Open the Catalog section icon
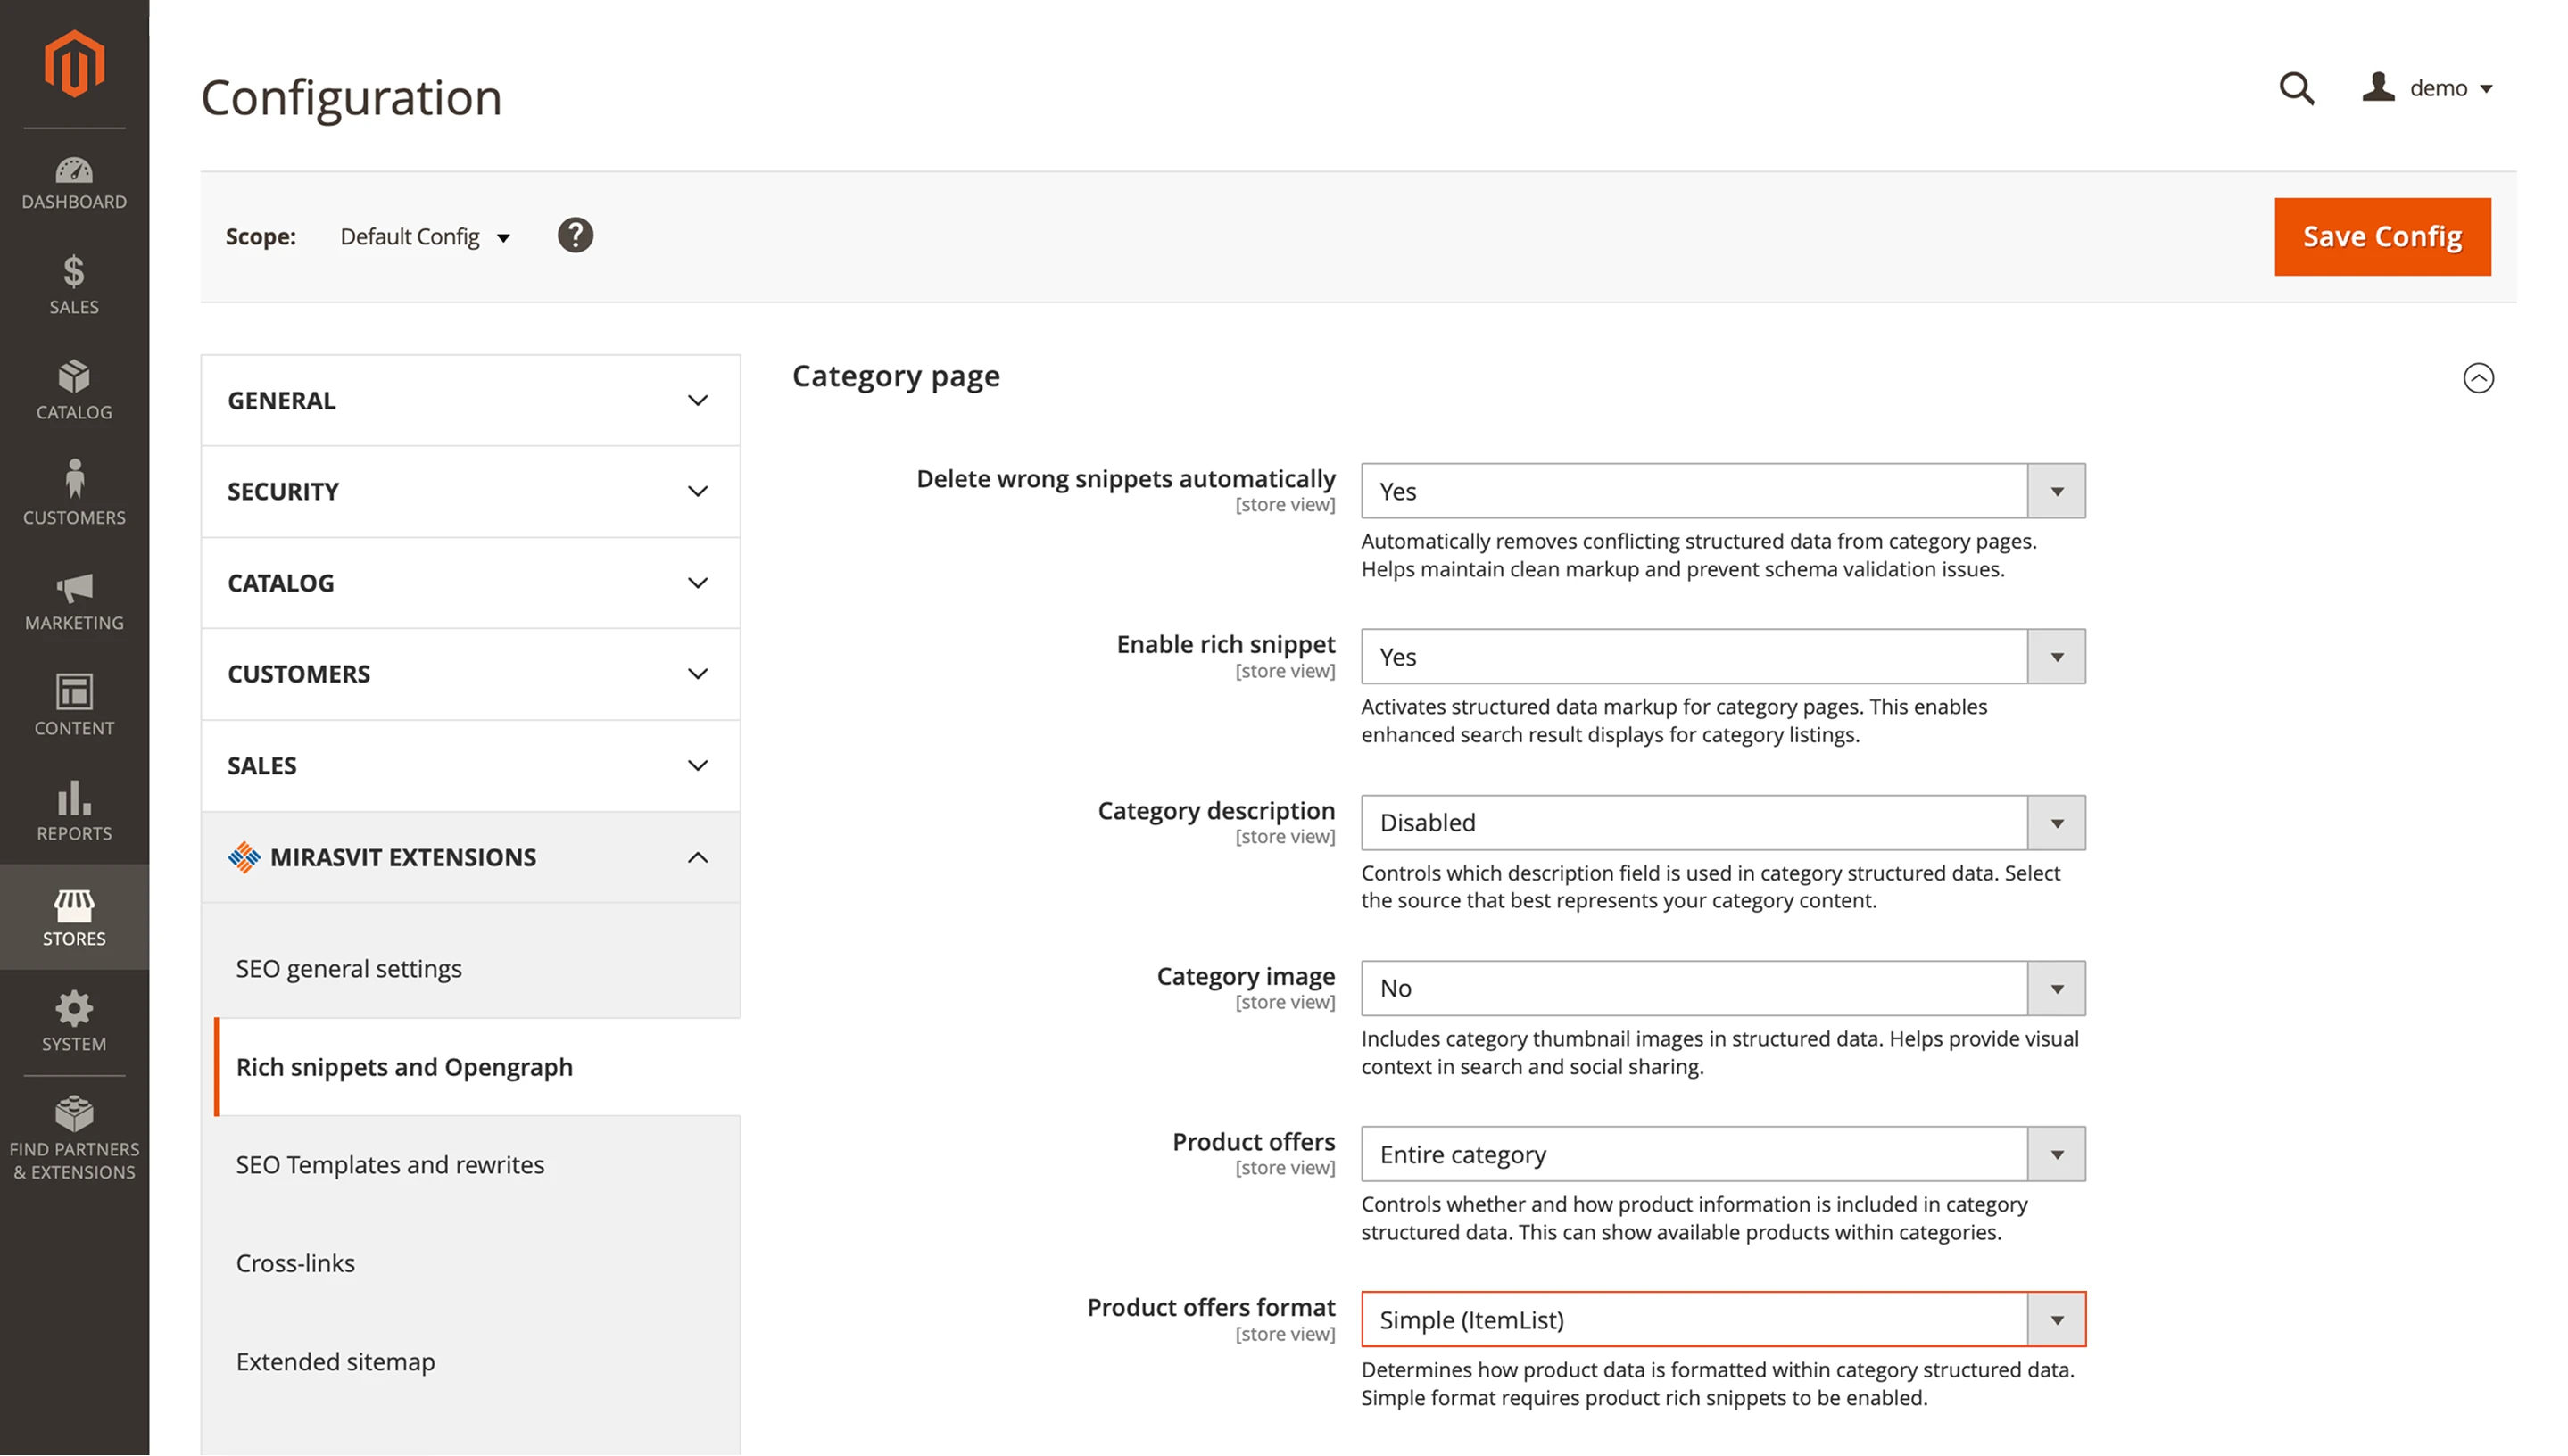This screenshot has height=1456, width=2568. pos(74,390)
